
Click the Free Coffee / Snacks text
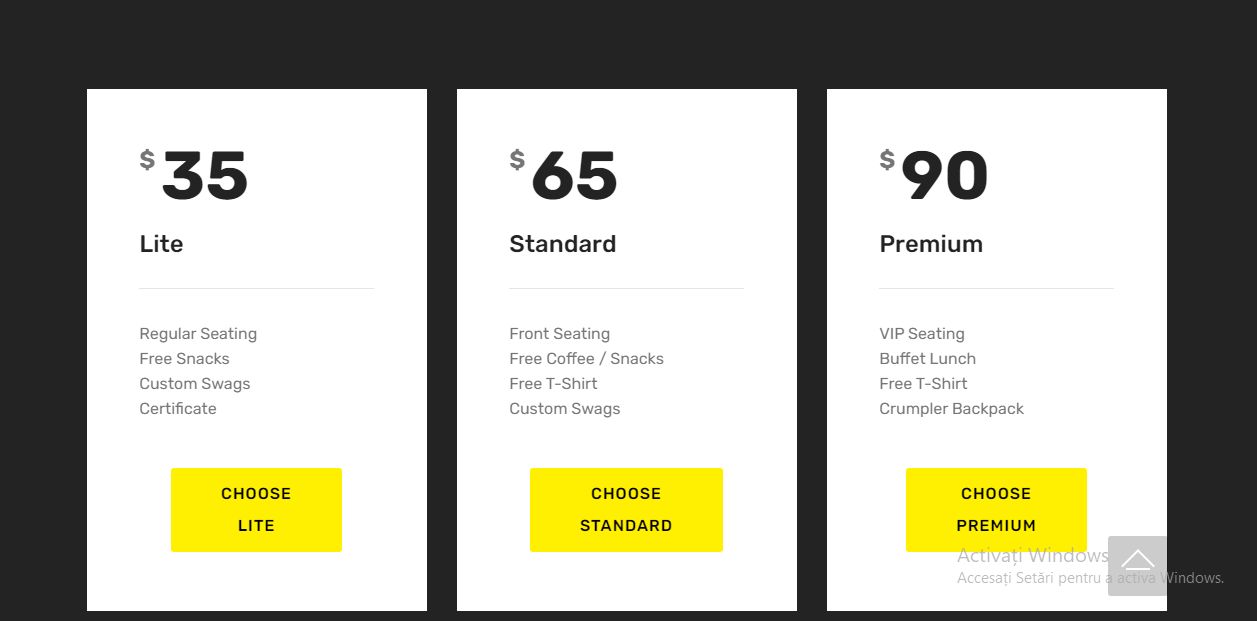pyautogui.click(x=586, y=359)
